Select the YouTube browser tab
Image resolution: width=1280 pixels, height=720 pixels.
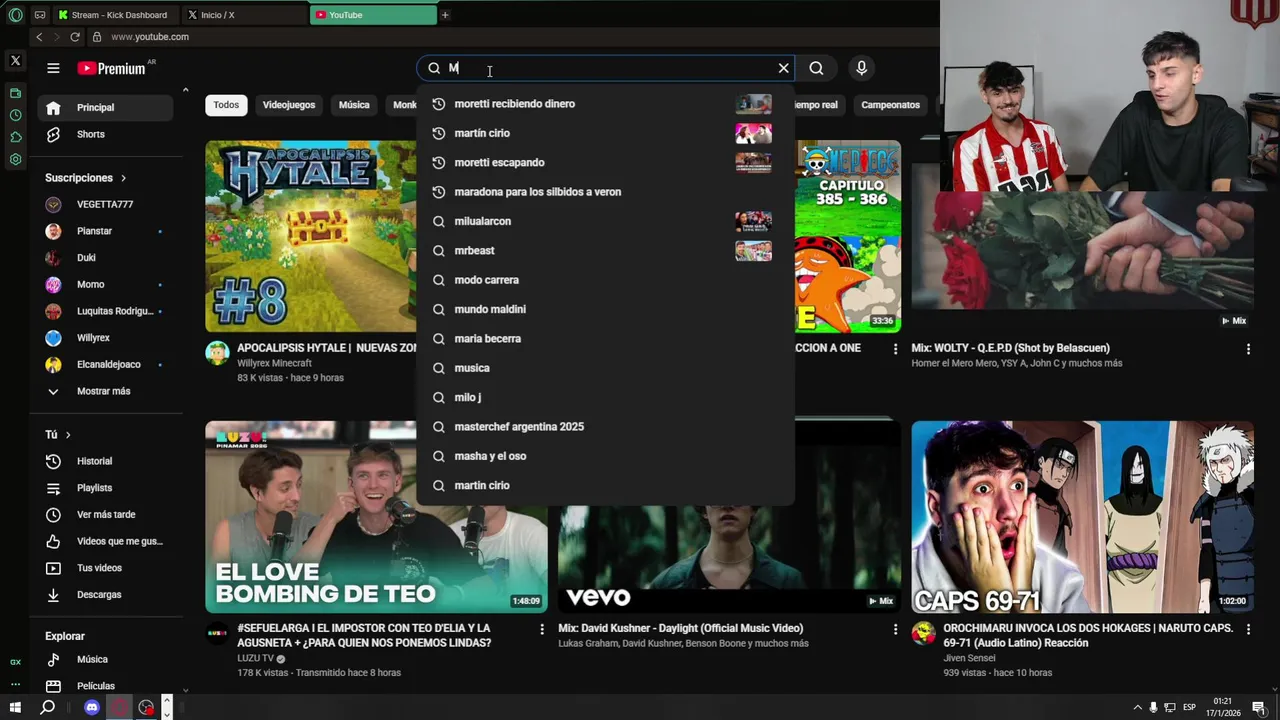373,15
